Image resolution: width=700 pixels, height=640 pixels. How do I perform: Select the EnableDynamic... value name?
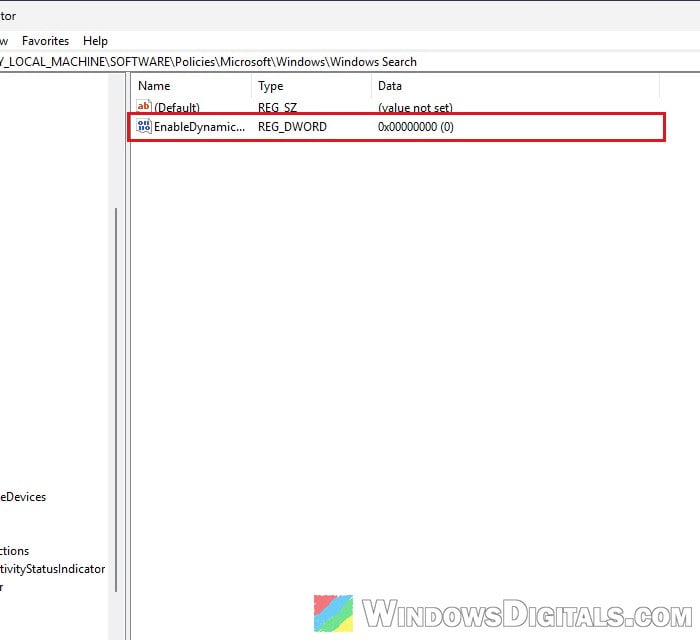coord(200,127)
